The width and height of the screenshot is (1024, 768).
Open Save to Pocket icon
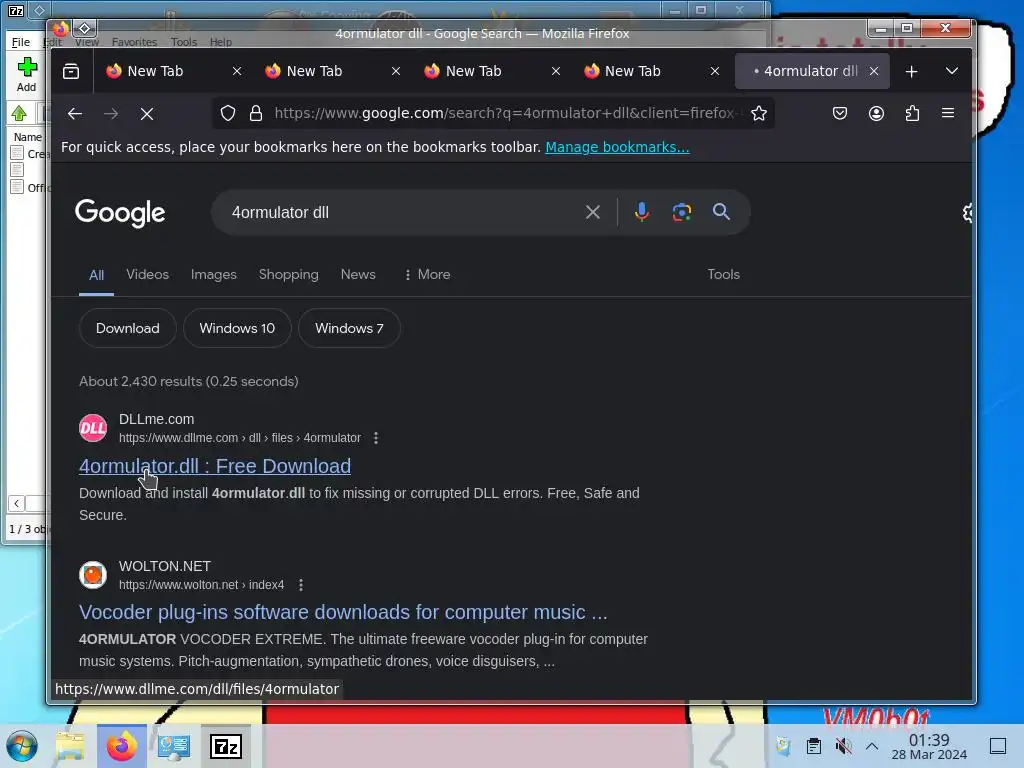click(x=840, y=113)
